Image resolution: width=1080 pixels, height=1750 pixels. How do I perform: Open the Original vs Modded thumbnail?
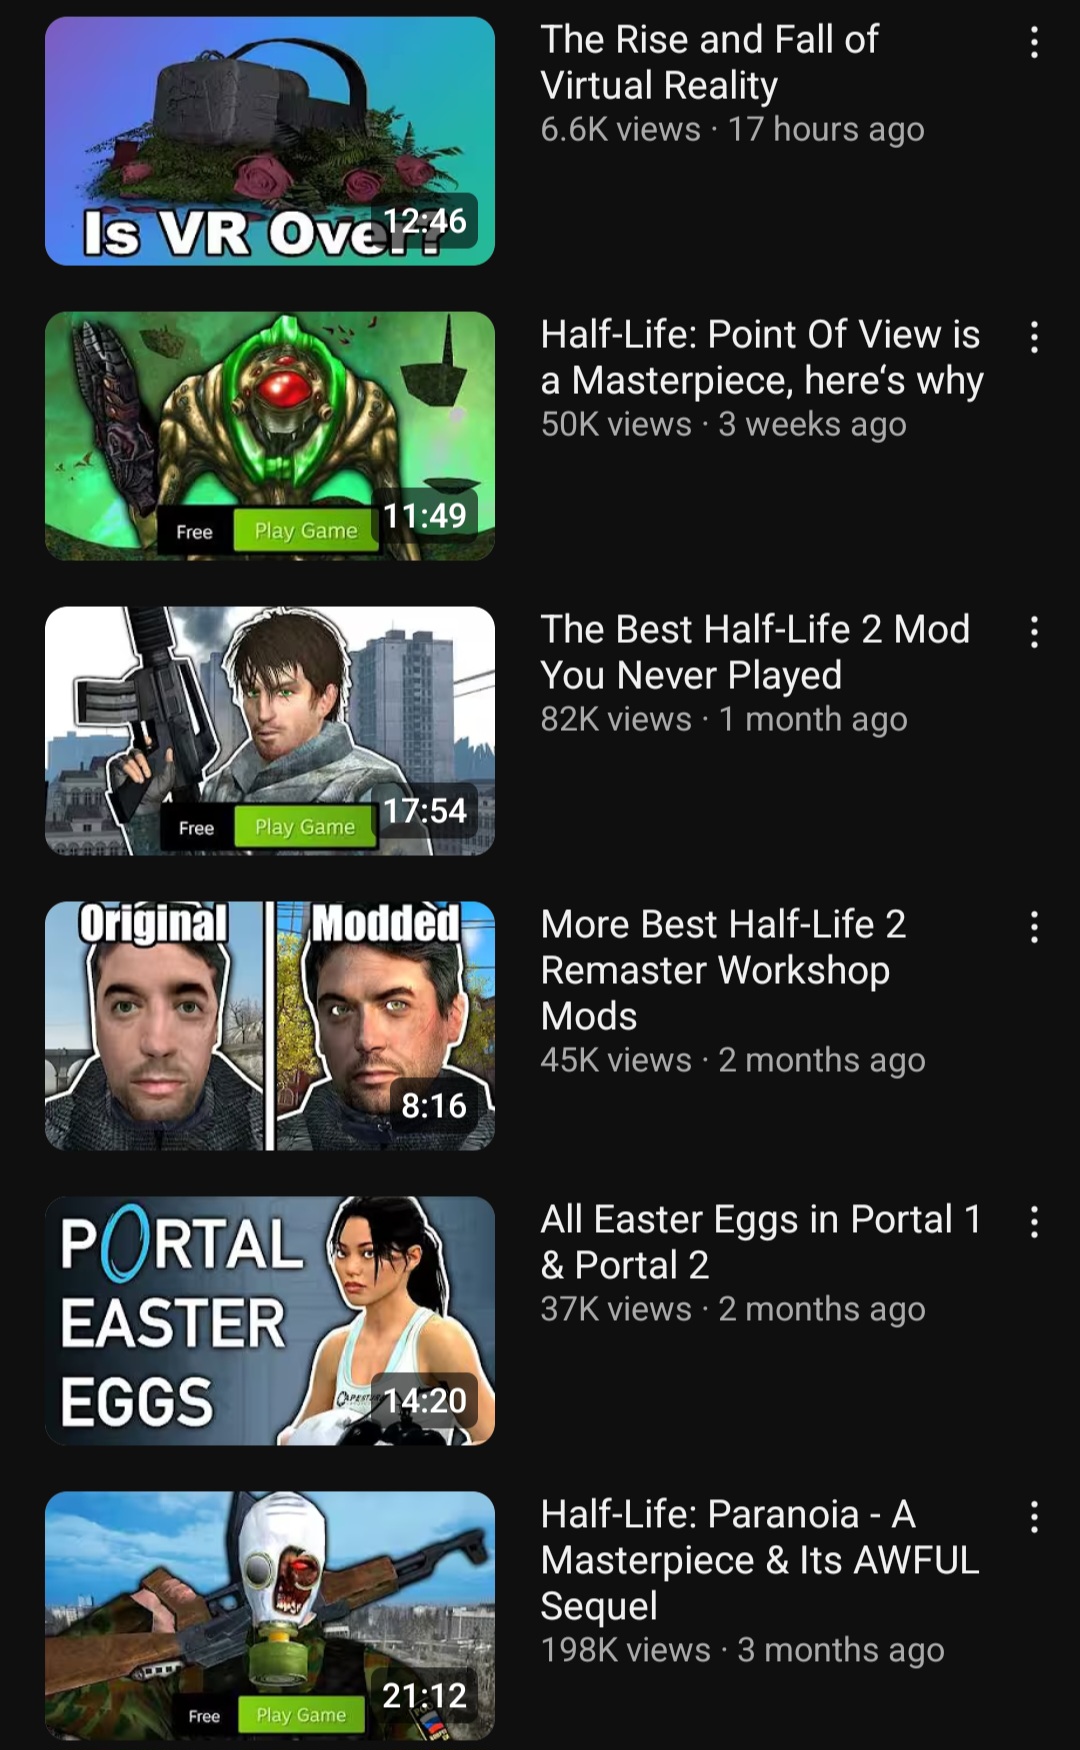(x=270, y=1026)
